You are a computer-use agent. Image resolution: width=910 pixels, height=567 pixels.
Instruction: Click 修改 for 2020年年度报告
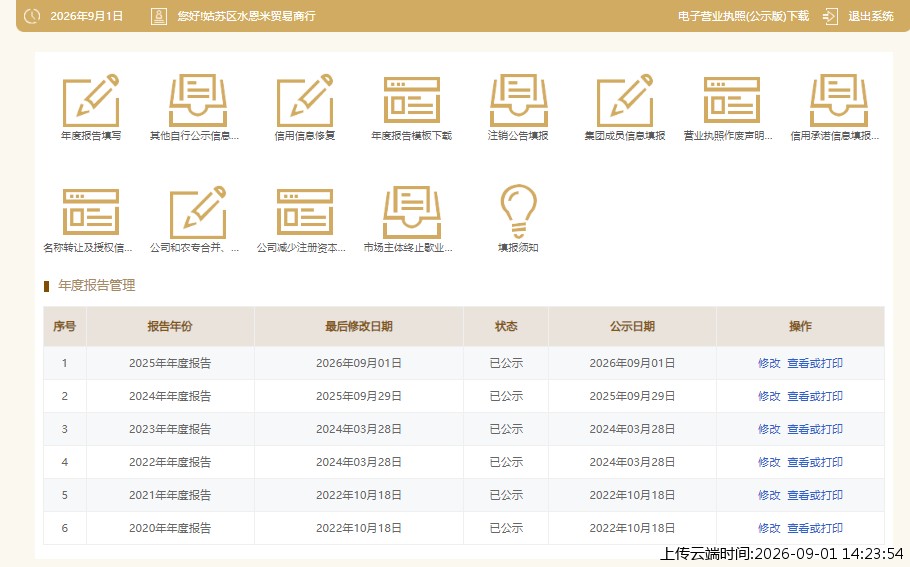(x=769, y=528)
